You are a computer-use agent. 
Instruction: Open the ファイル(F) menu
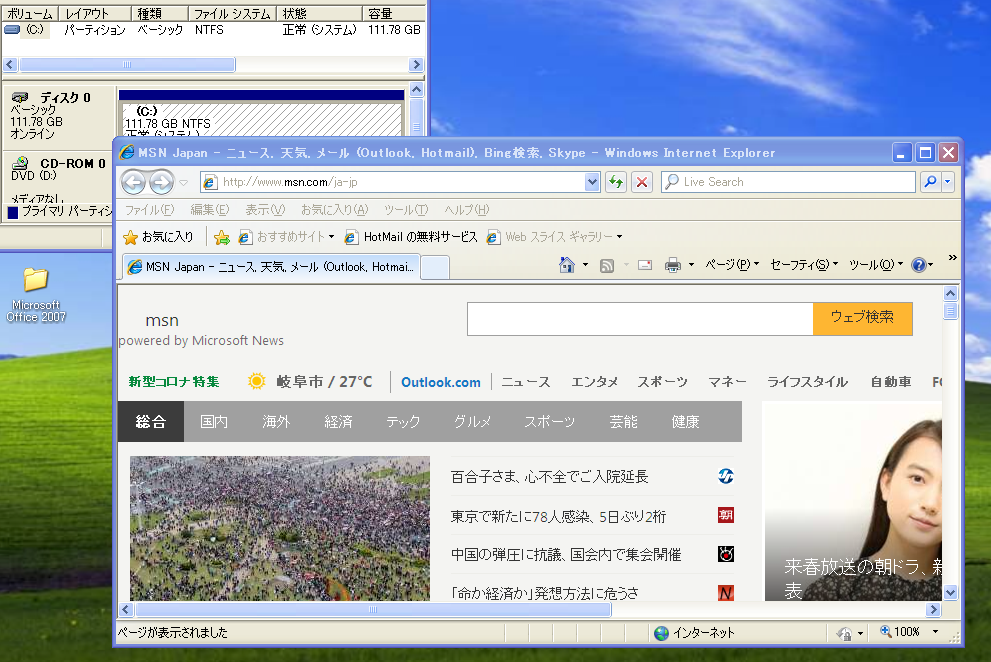pyautogui.click(x=149, y=210)
